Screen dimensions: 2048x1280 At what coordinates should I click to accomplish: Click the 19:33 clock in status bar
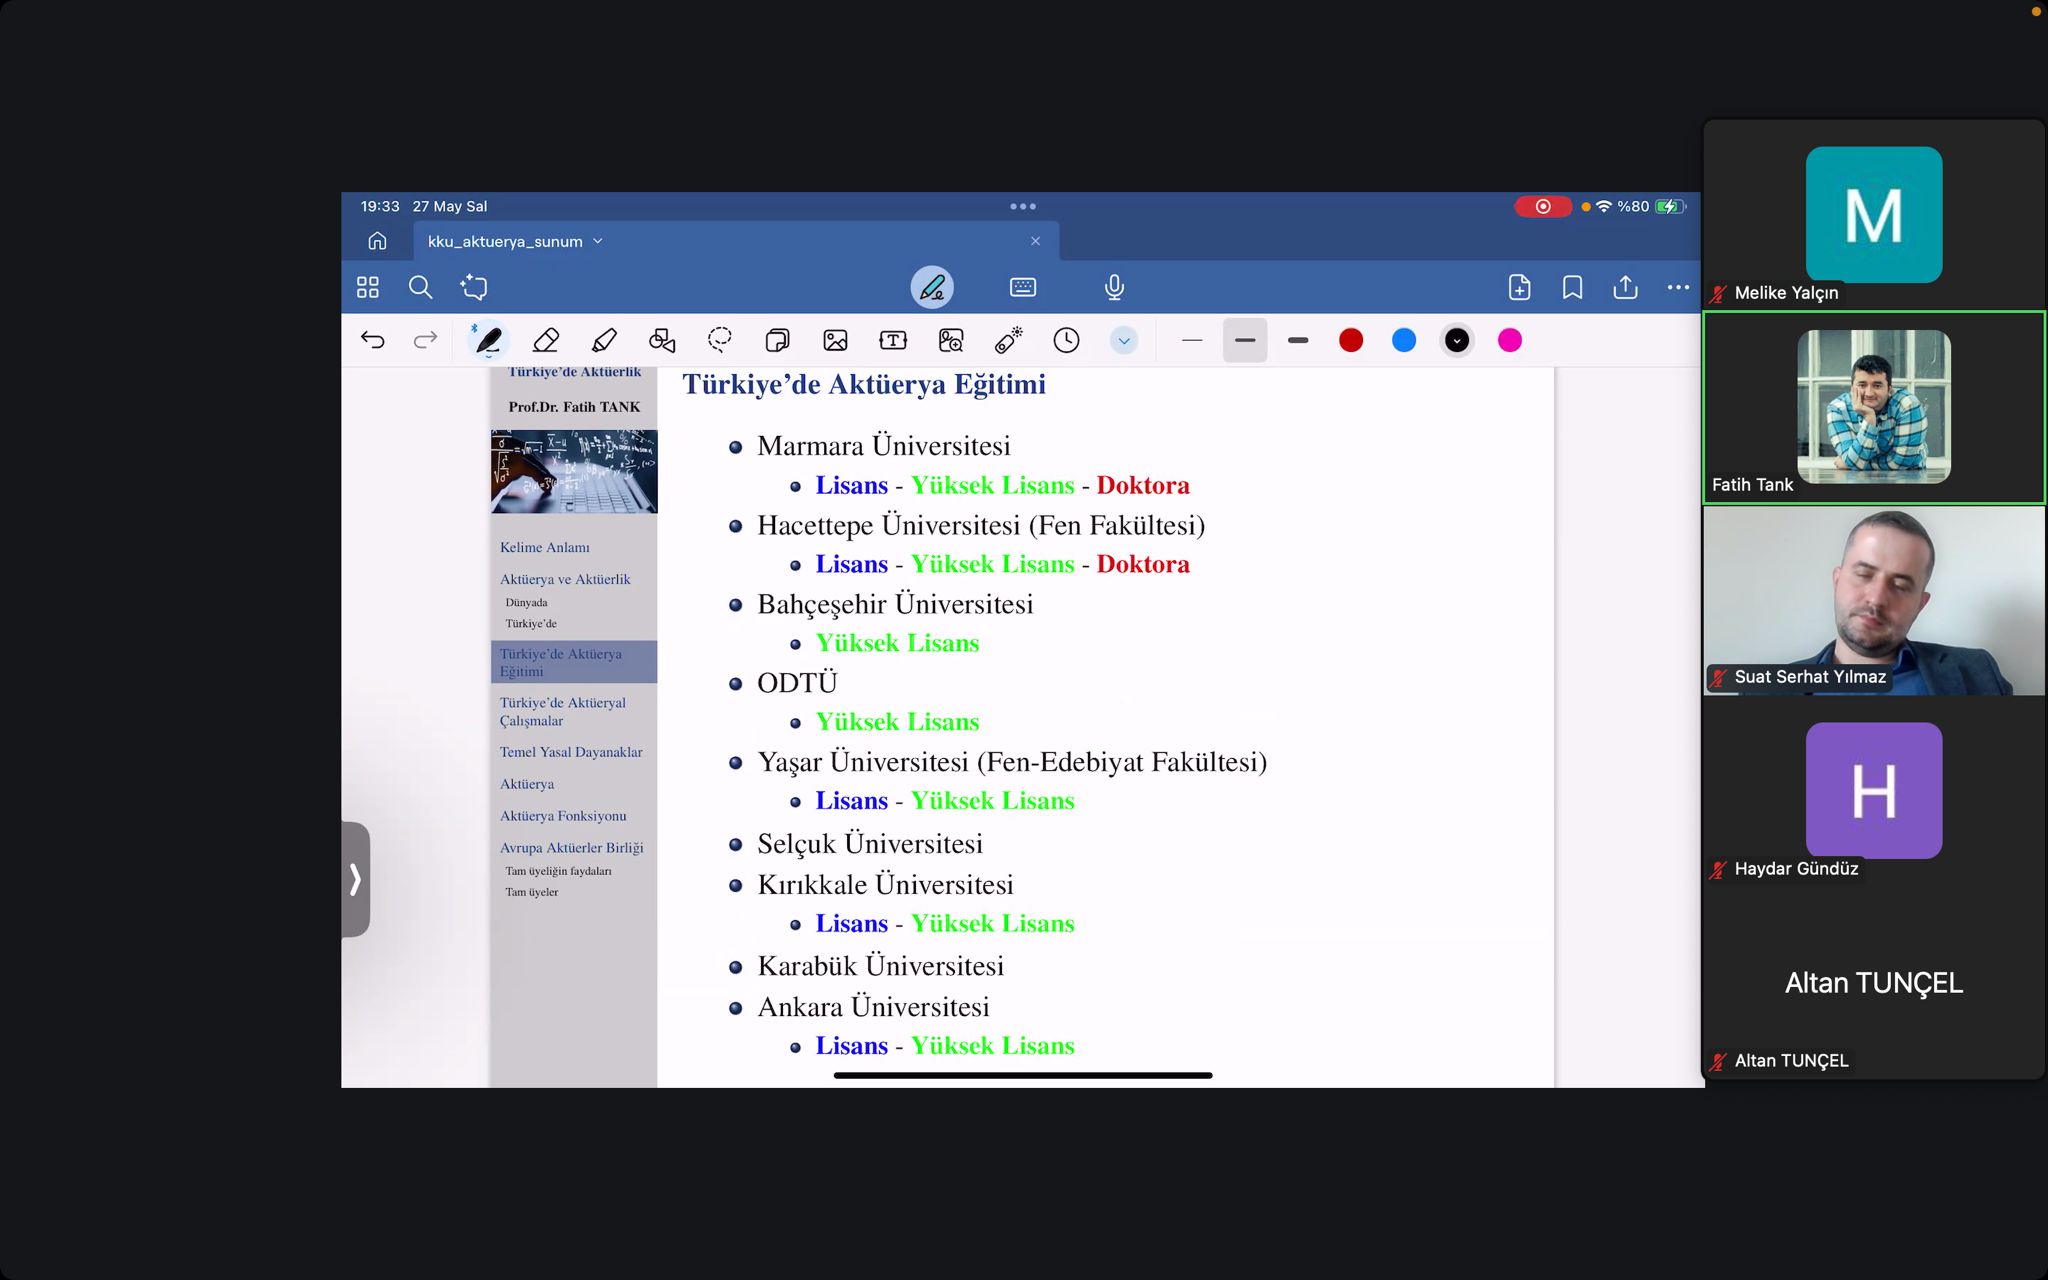(380, 206)
